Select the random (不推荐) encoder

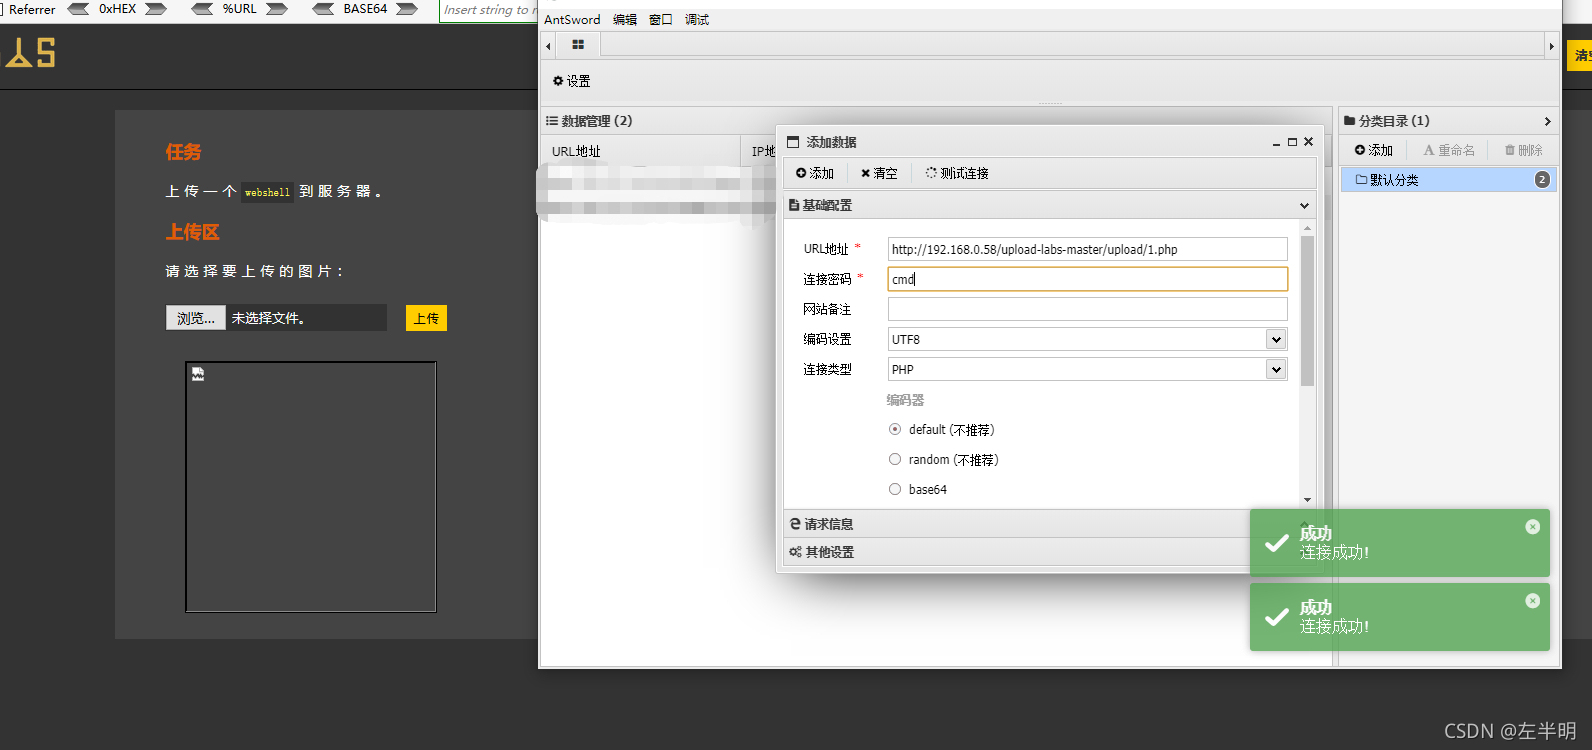[x=895, y=460]
